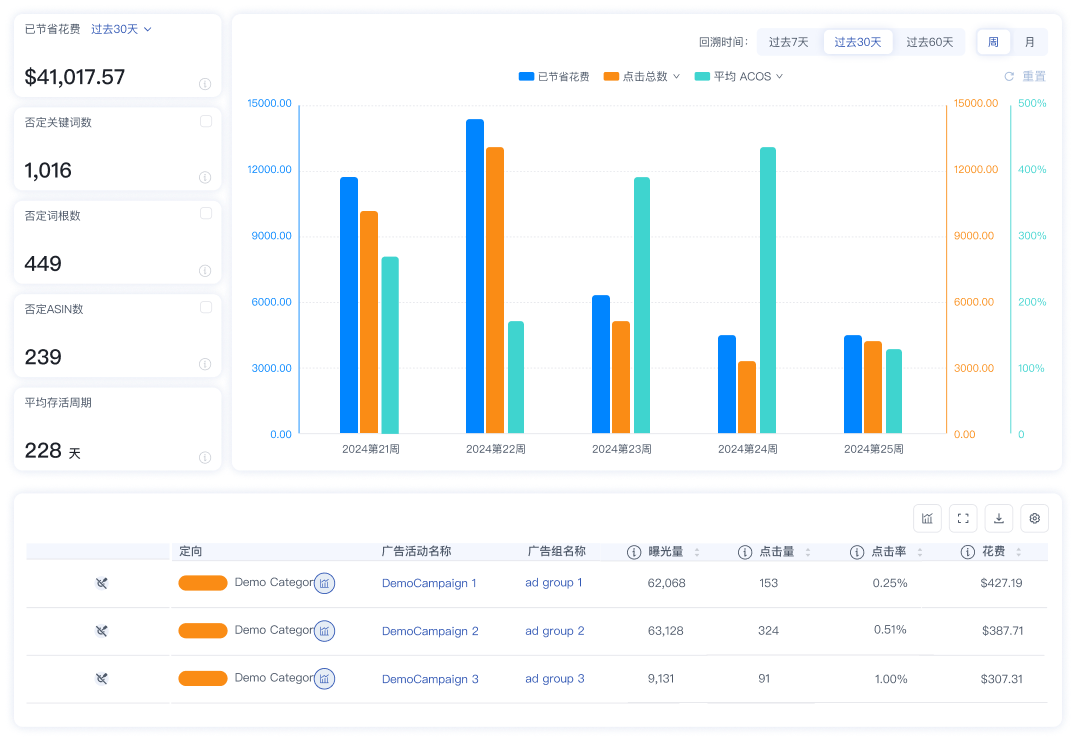This screenshot has width=1076, height=742.
Task: Open table settings gear icon
Action: tap(1035, 518)
